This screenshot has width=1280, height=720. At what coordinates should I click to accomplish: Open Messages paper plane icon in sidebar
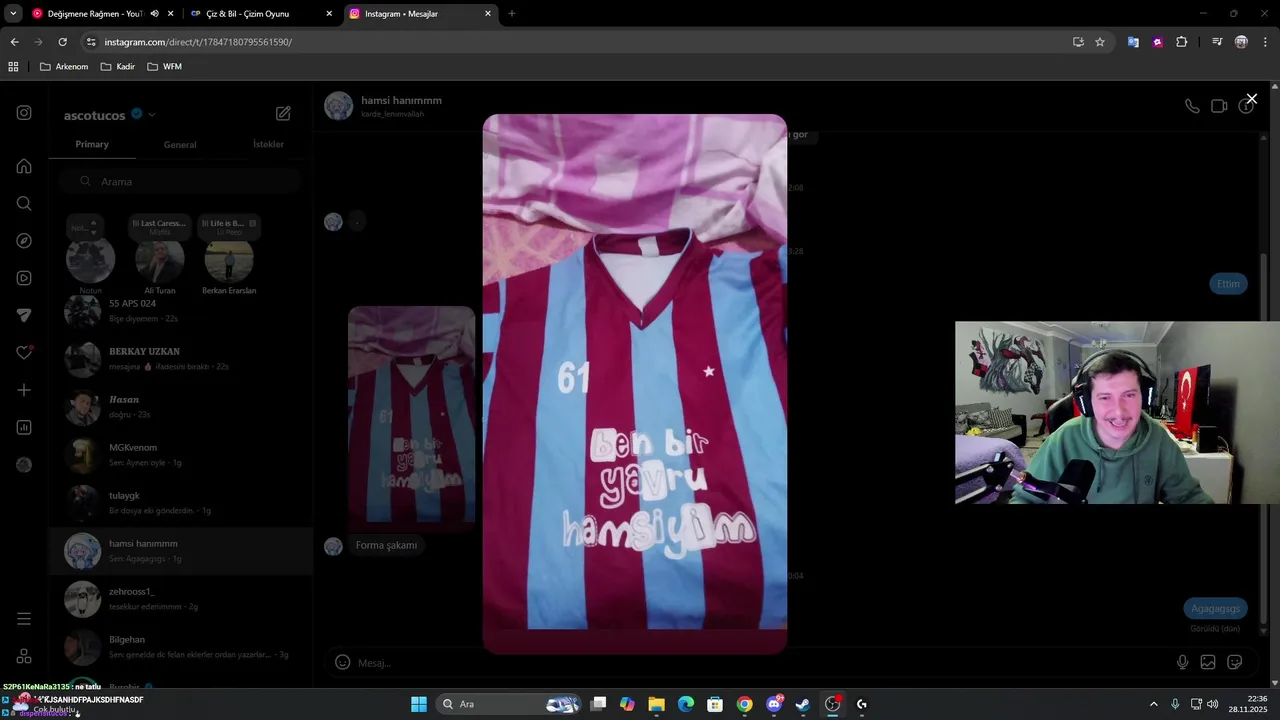[x=24, y=315]
